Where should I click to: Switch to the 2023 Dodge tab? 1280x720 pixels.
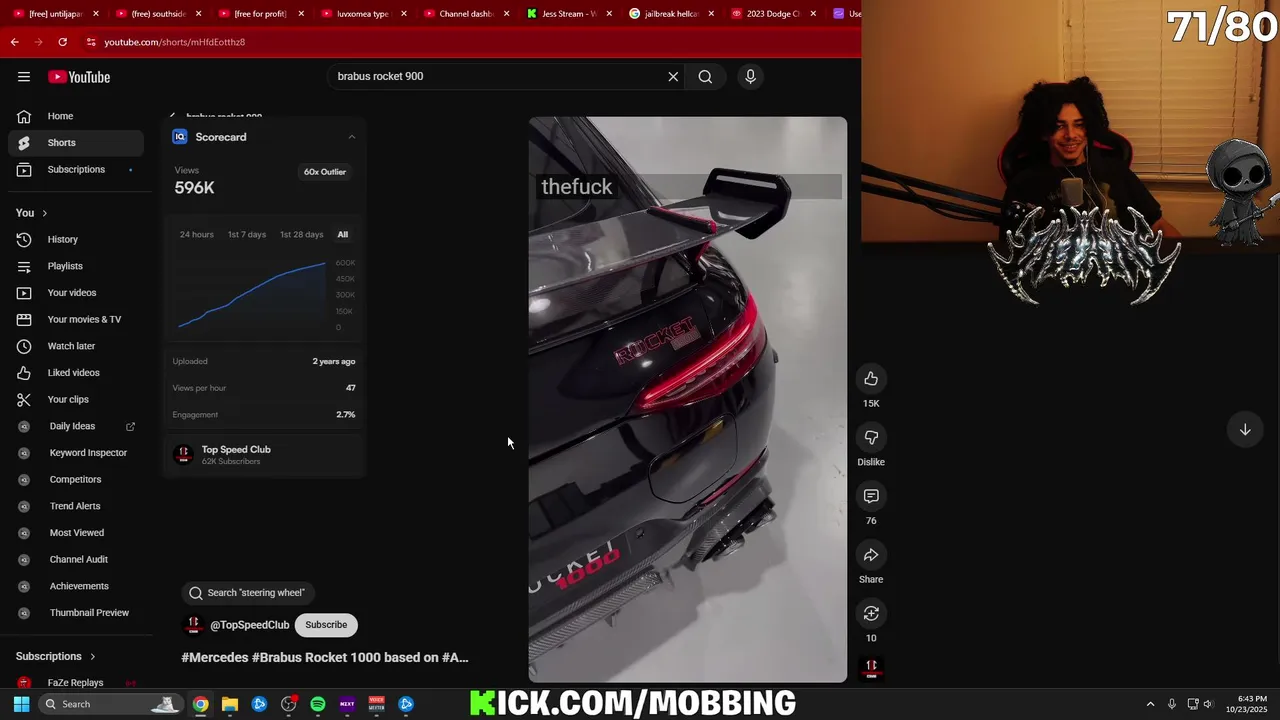(774, 14)
